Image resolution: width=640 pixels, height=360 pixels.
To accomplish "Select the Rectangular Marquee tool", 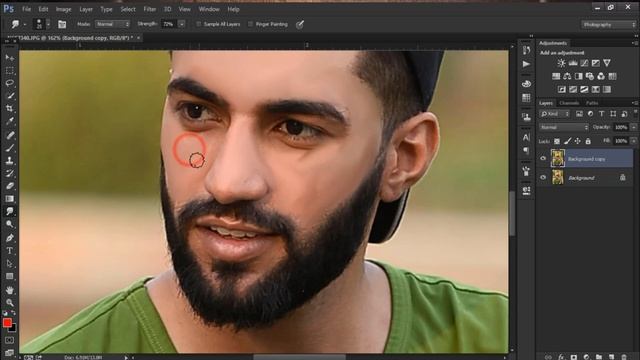I will tap(10, 71).
